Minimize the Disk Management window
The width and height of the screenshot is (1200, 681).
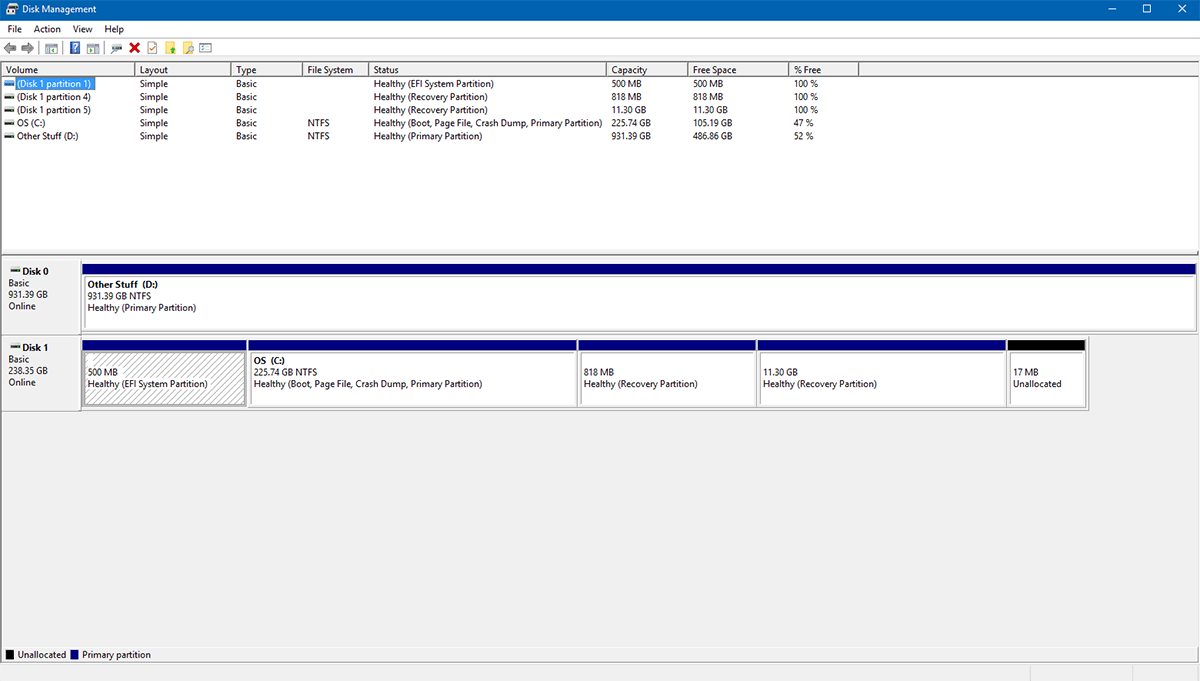pyautogui.click(x=1112, y=9)
